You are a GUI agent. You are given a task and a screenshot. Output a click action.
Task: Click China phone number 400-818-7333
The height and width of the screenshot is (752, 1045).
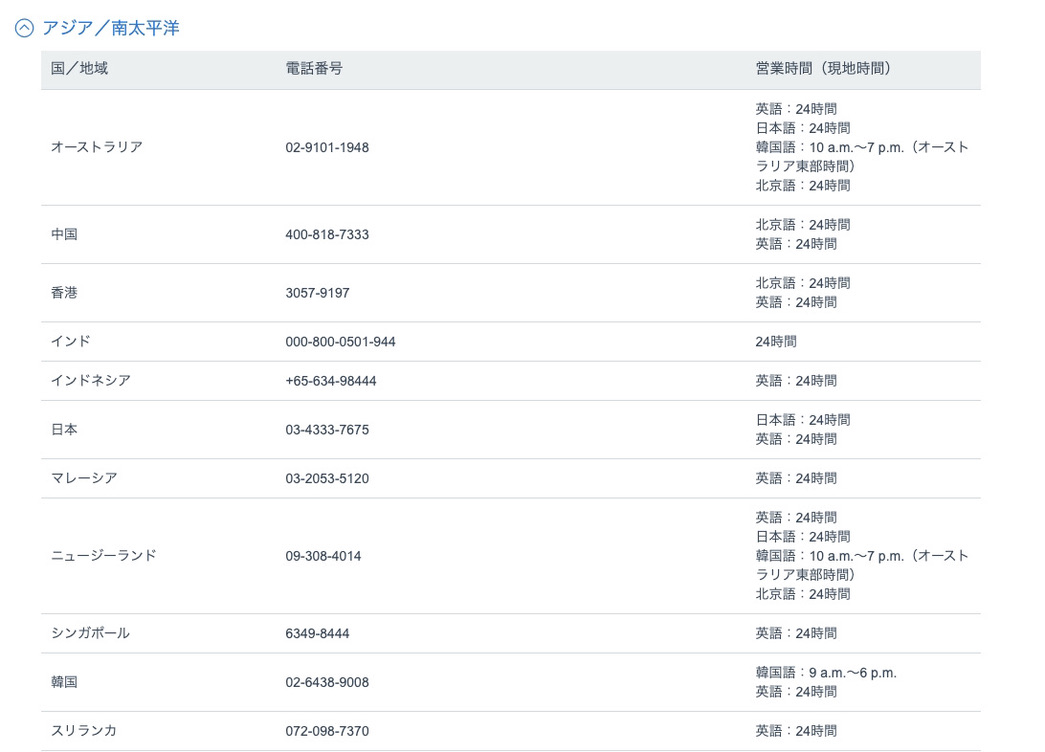[327, 234]
